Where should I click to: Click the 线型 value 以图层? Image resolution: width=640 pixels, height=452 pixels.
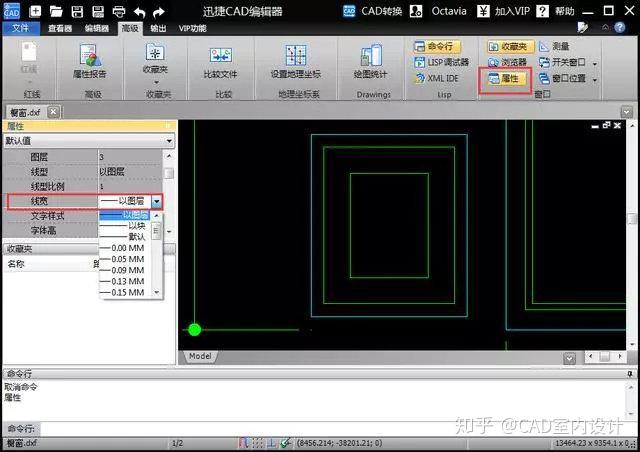[112, 171]
